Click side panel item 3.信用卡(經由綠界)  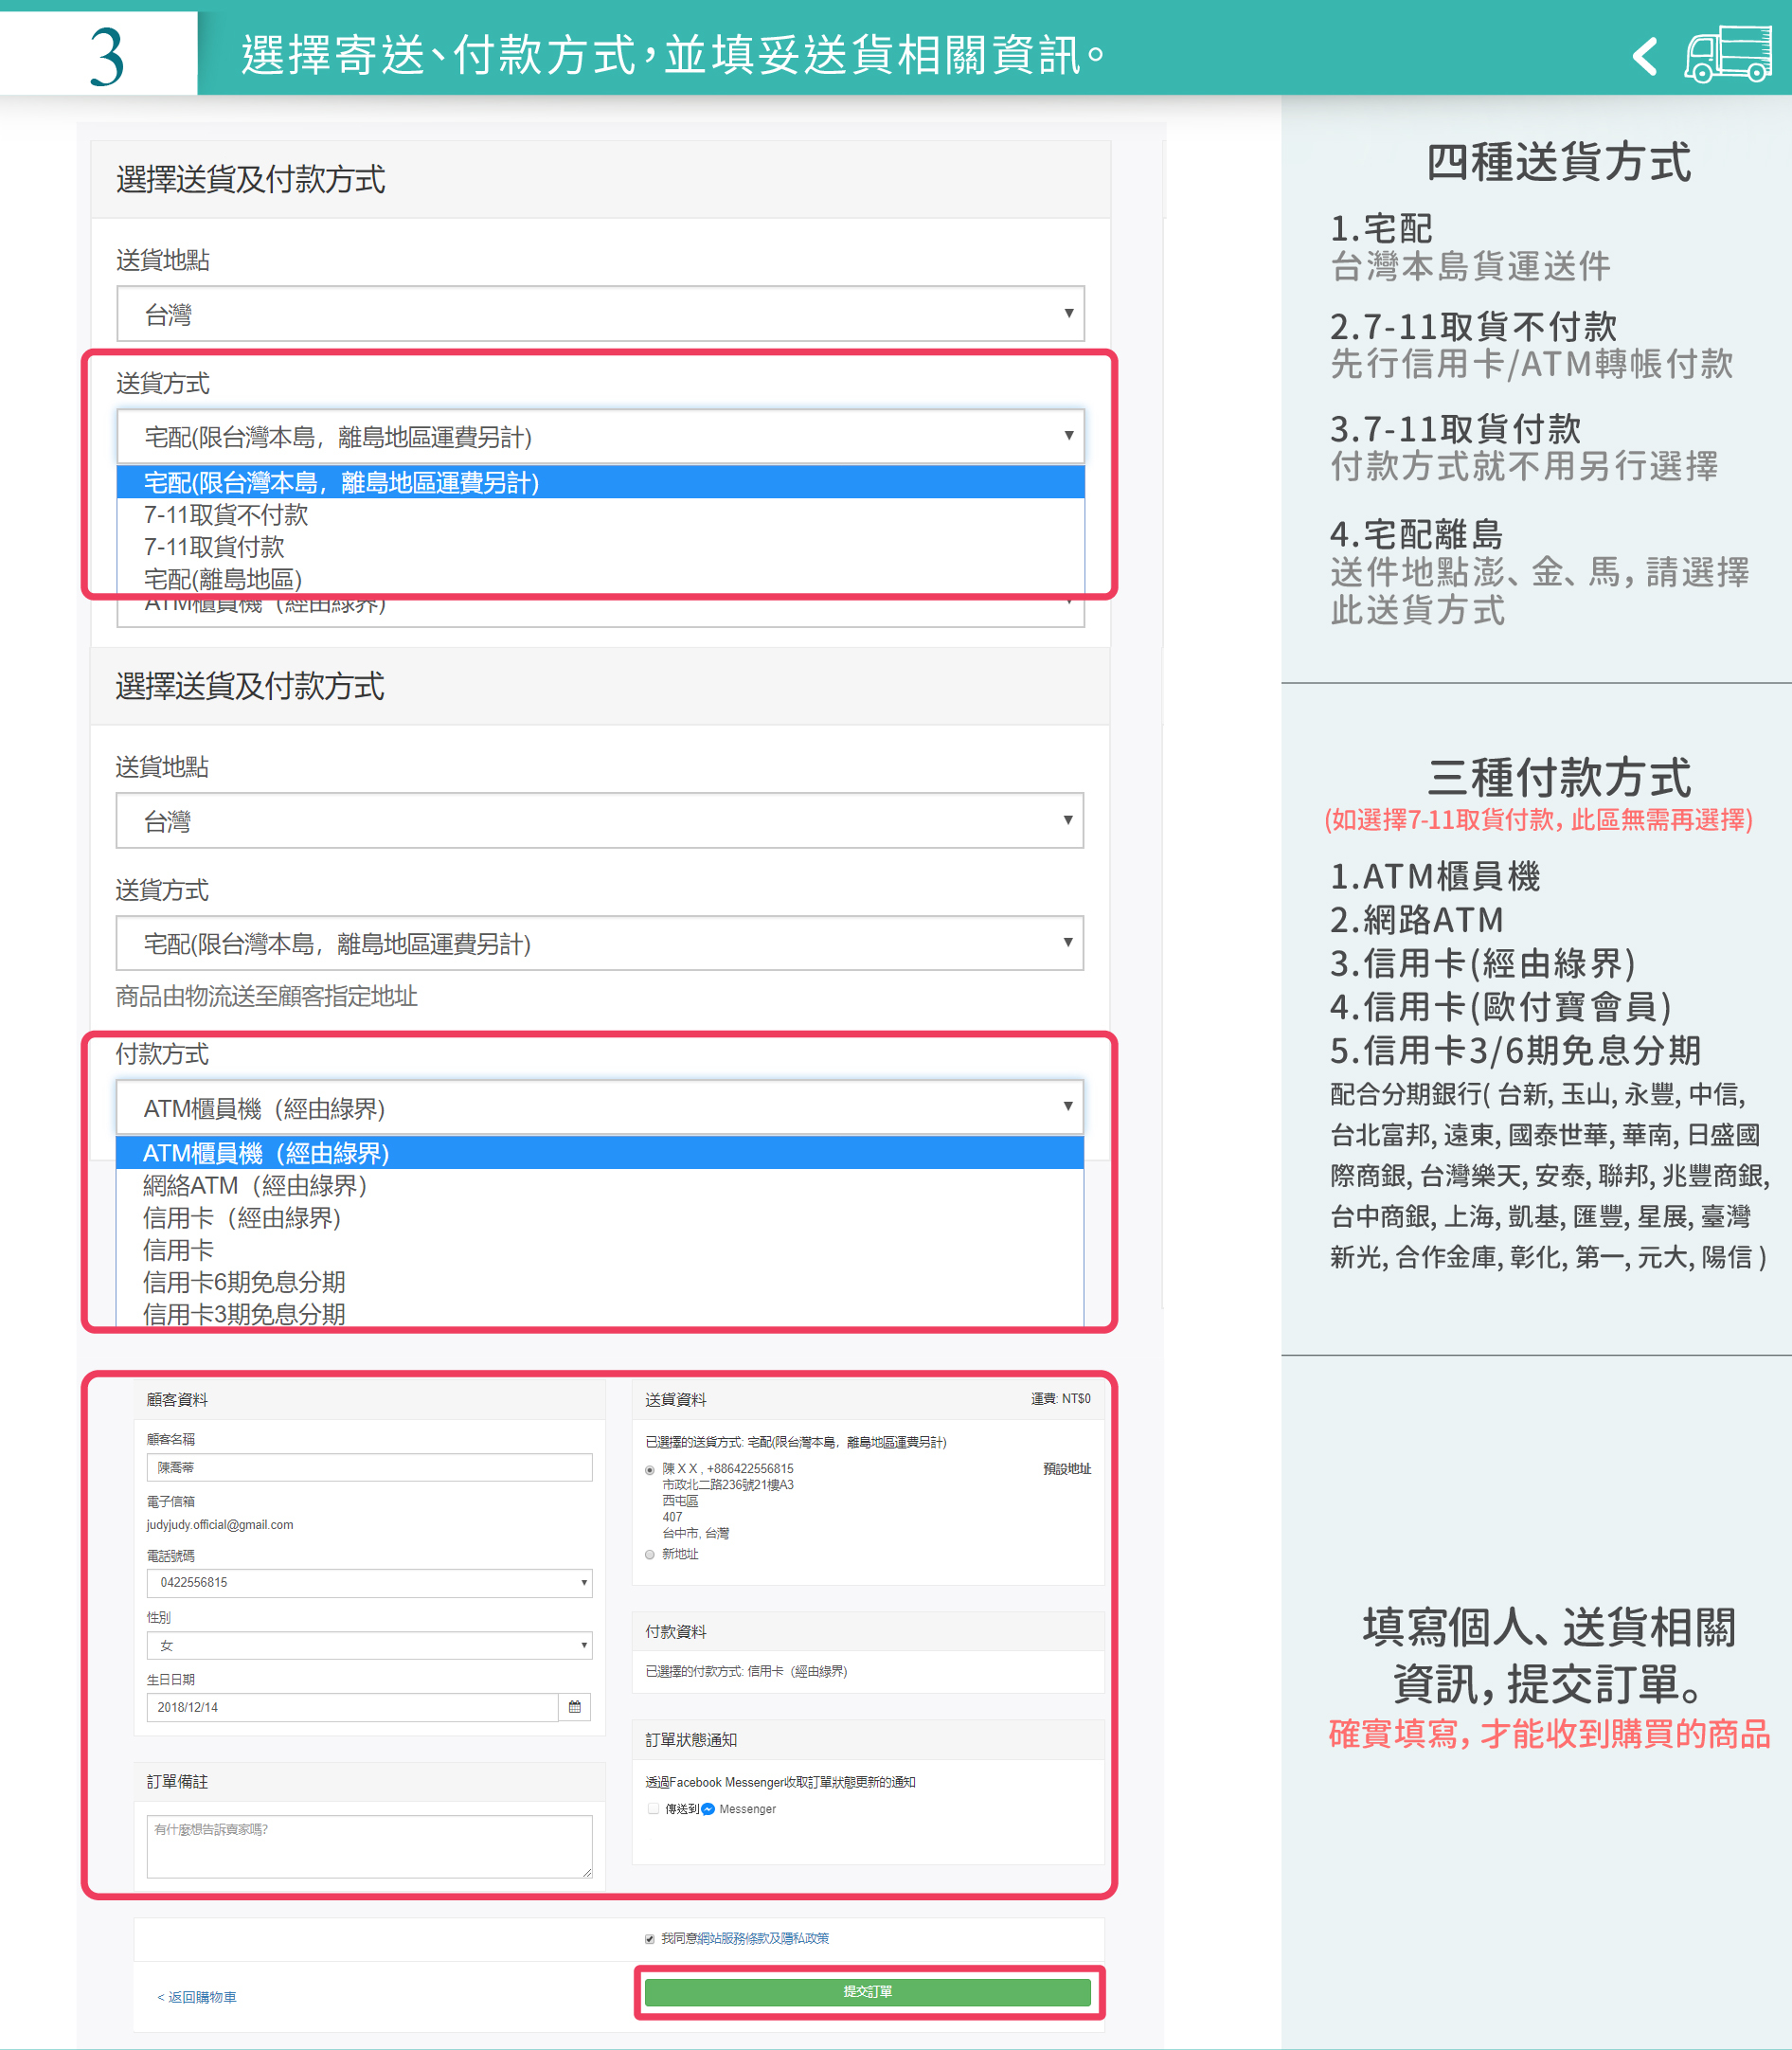point(1483,963)
